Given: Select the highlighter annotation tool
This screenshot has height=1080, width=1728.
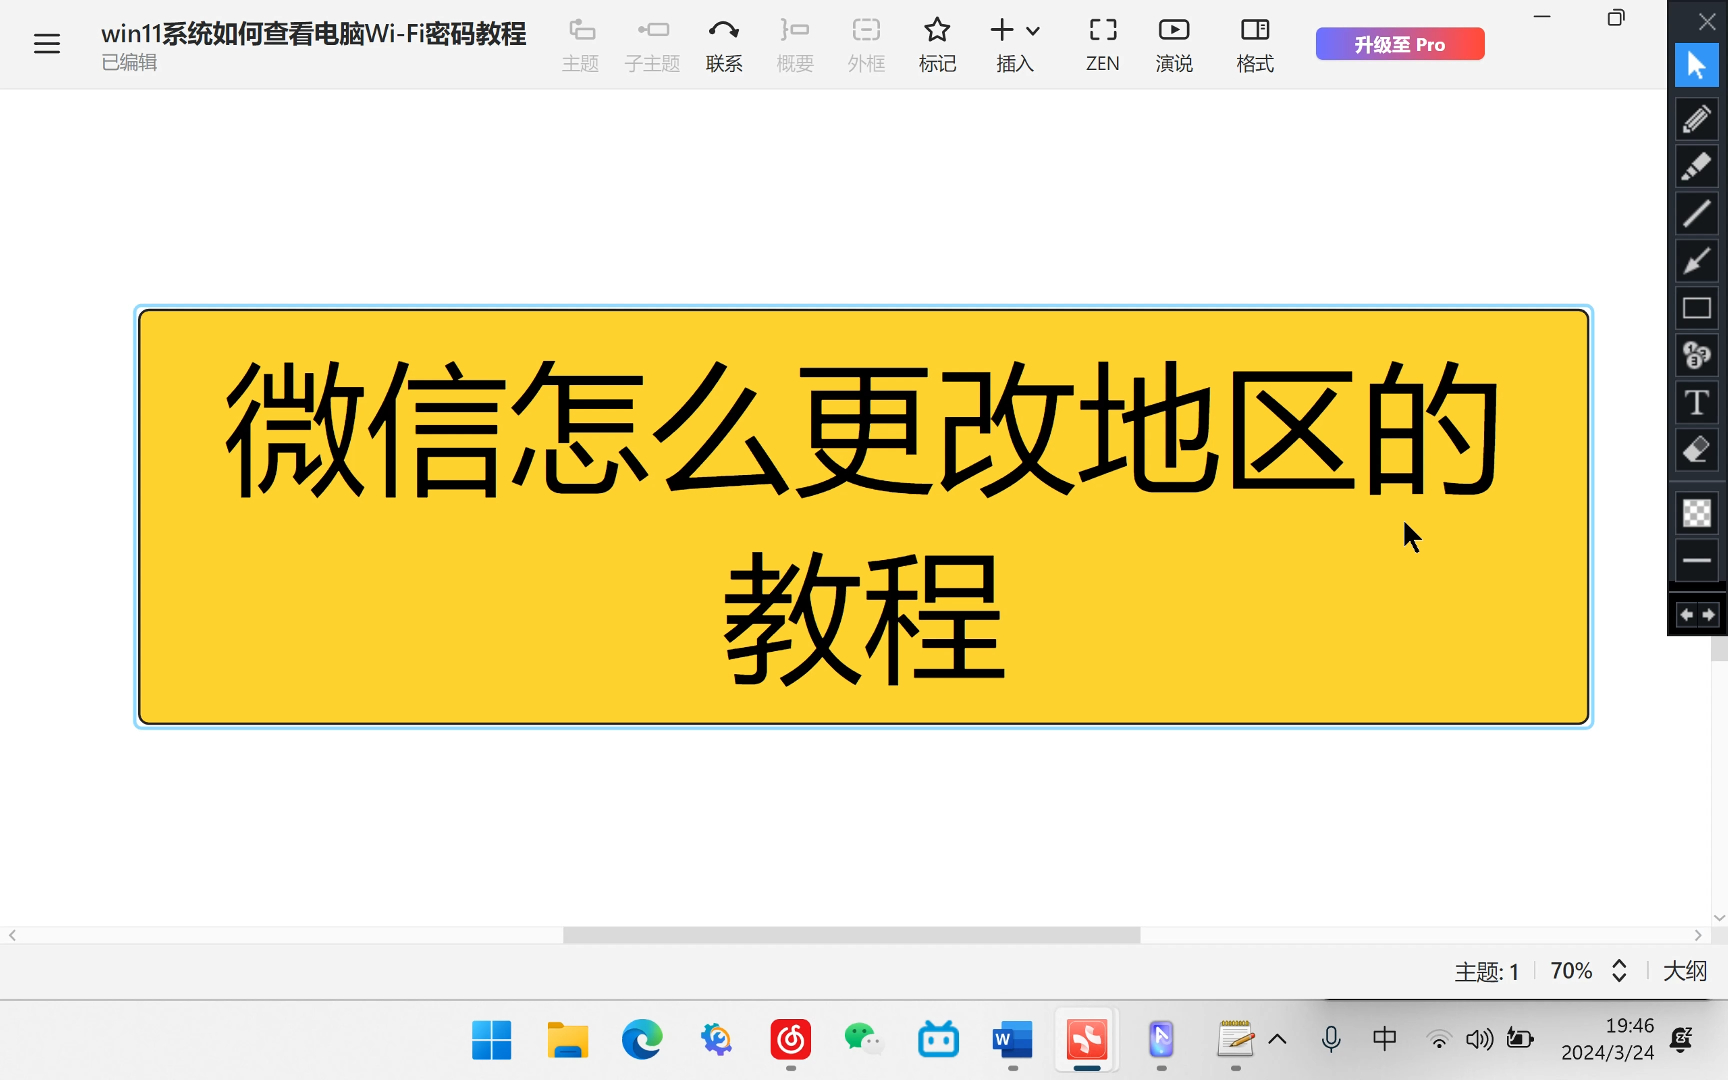Looking at the screenshot, I should 1696,166.
